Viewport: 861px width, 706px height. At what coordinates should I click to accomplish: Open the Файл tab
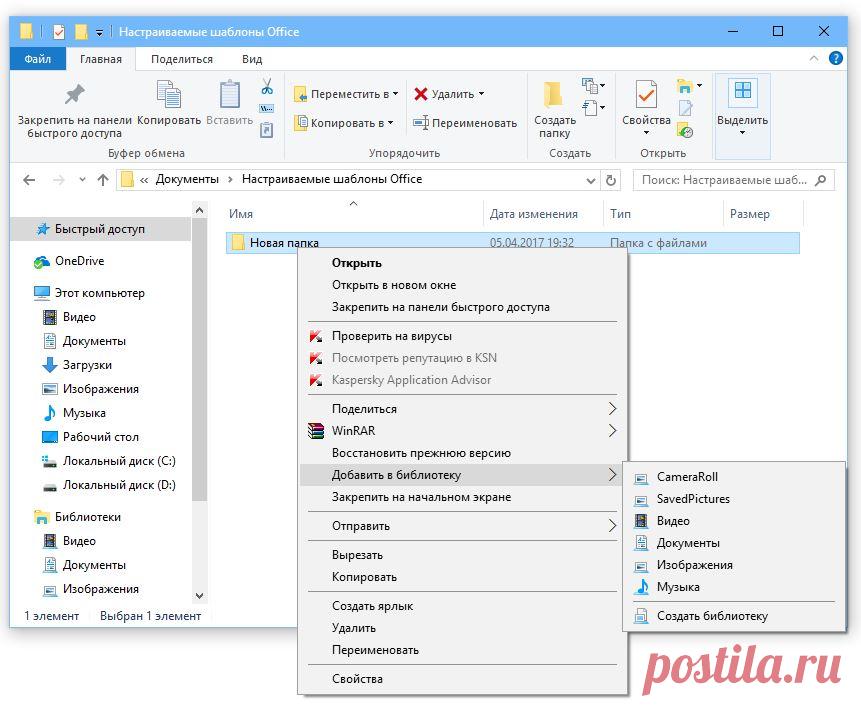tap(37, 59)
